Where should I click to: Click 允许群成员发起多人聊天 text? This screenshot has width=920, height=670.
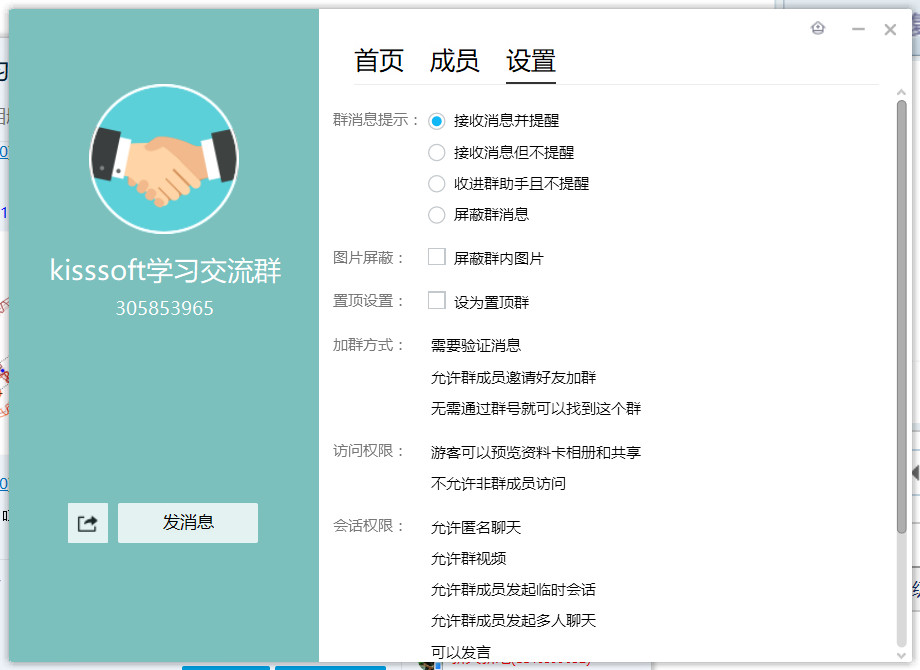[x=513, y=621]
